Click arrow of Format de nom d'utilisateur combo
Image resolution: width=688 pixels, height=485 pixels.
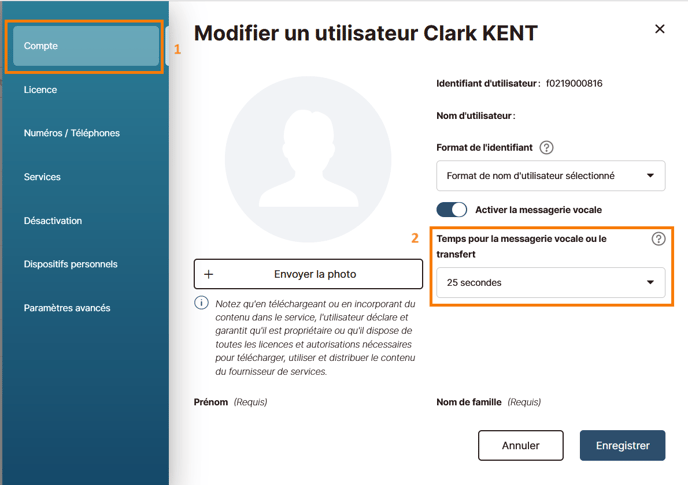pyautogui.click(x=650, y=176)
